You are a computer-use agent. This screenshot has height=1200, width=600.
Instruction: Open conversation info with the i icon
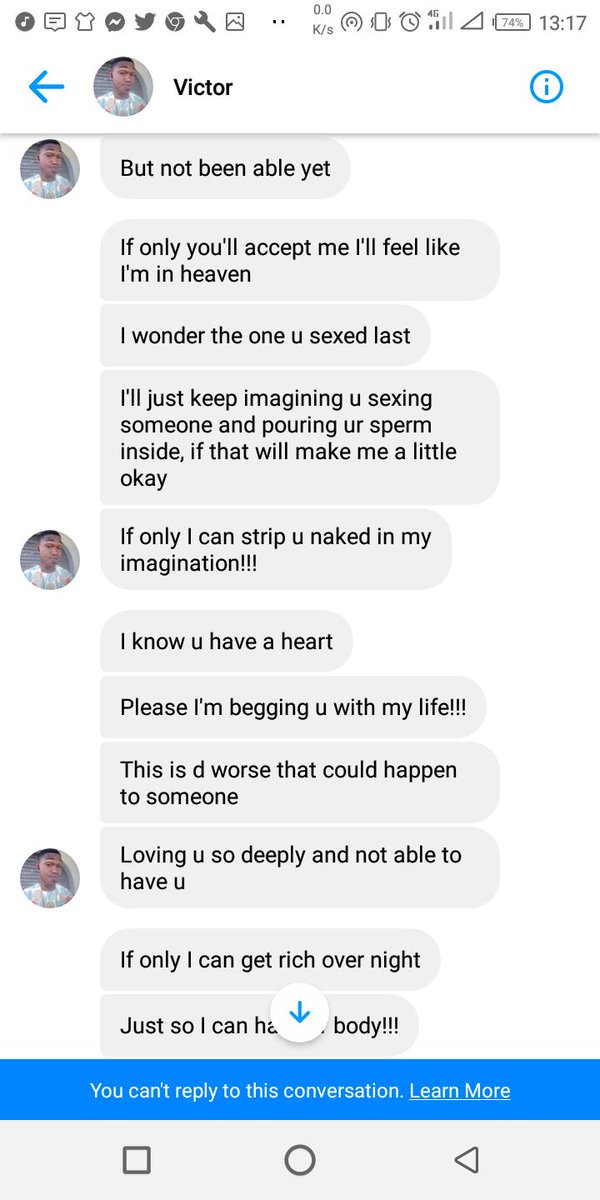tap(546, 88)
